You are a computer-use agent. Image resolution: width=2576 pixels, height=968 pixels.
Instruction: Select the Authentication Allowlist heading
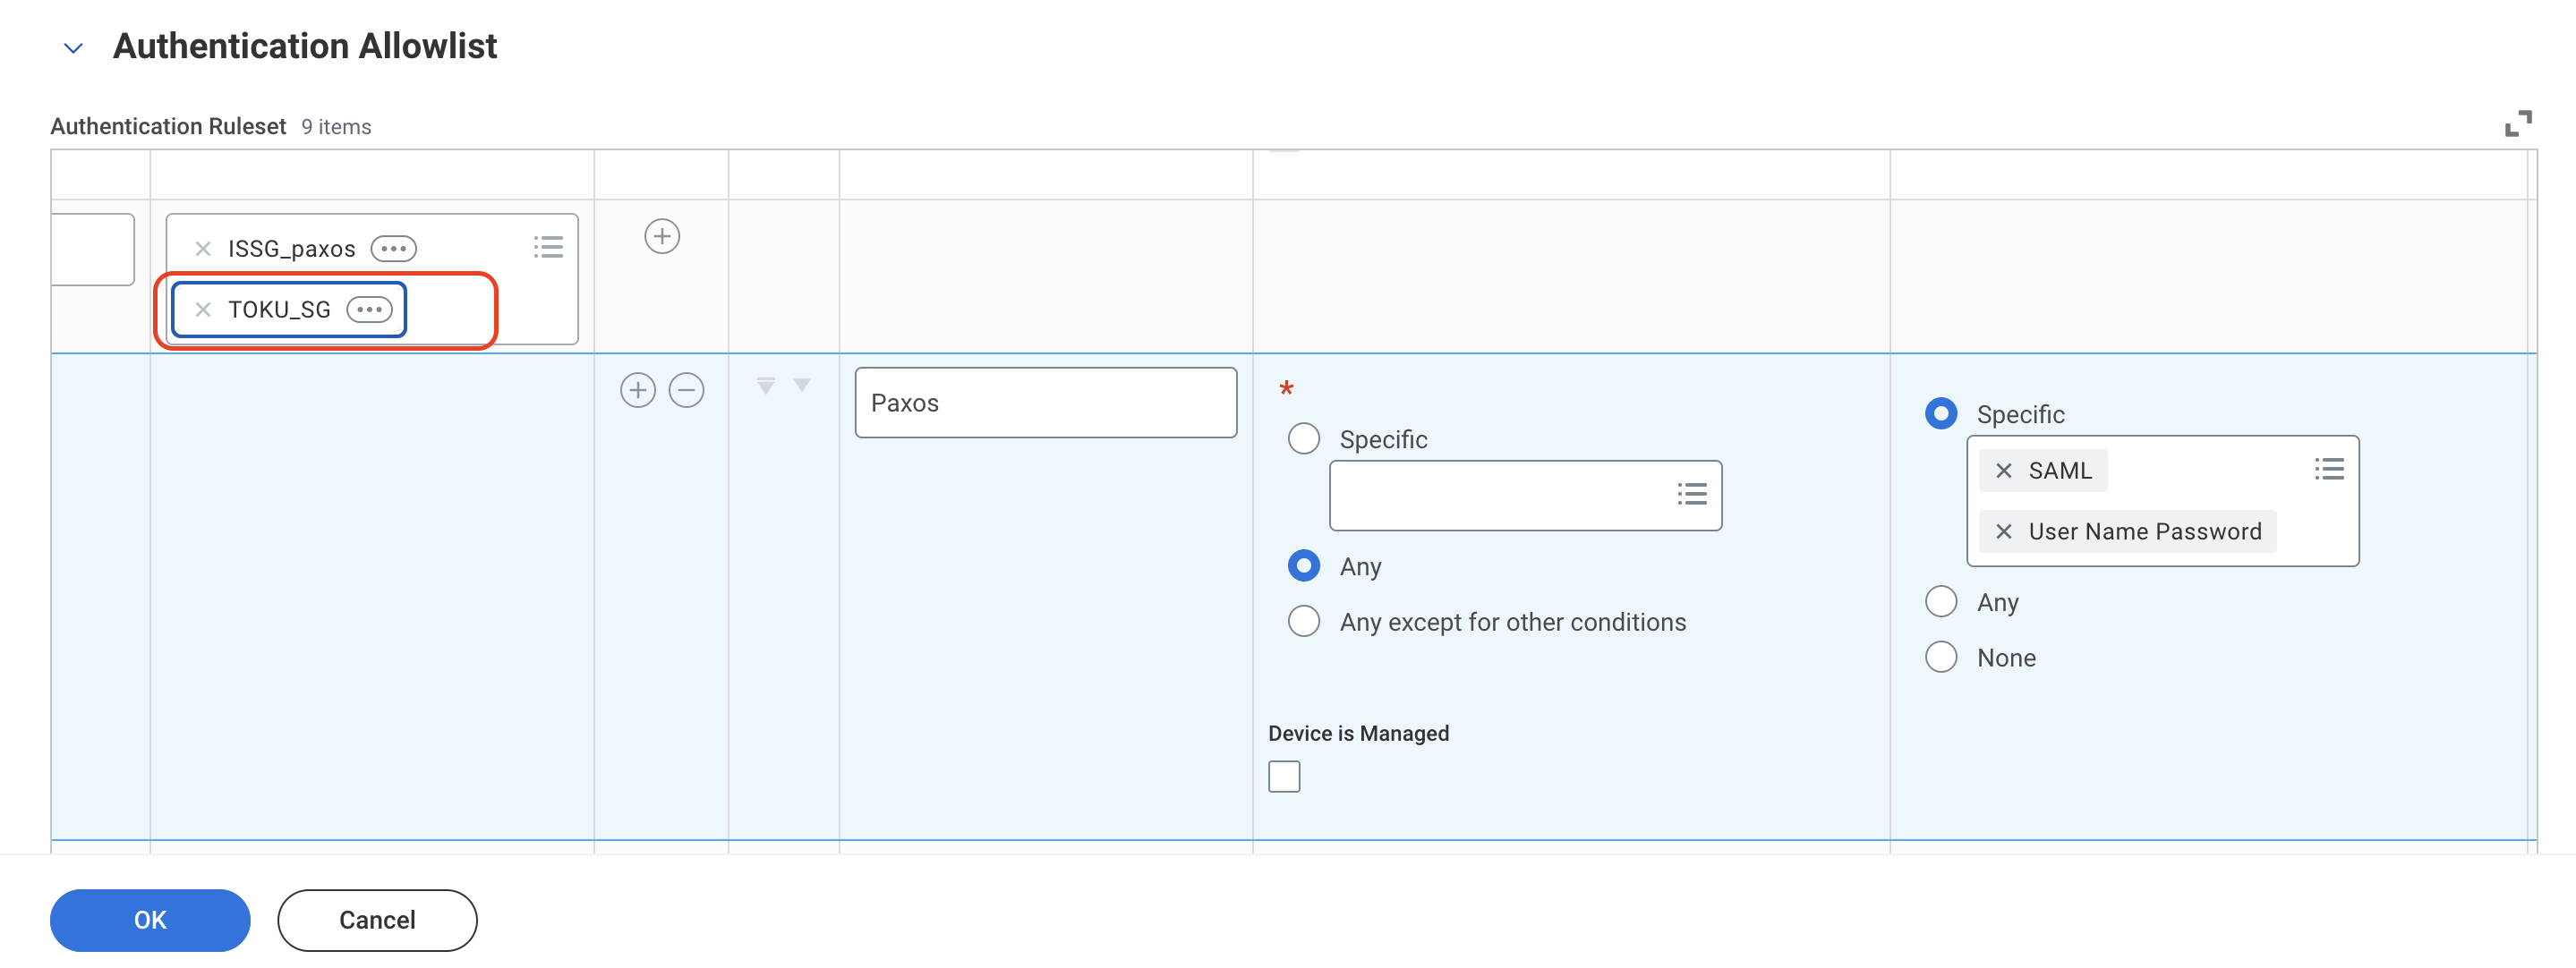point(305,46)
